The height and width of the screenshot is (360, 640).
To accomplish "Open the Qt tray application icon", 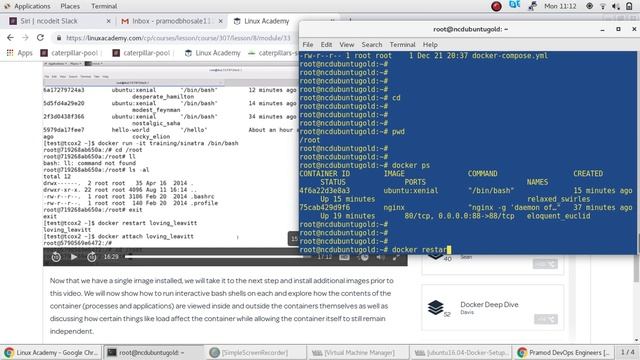I will pos(514,5).
